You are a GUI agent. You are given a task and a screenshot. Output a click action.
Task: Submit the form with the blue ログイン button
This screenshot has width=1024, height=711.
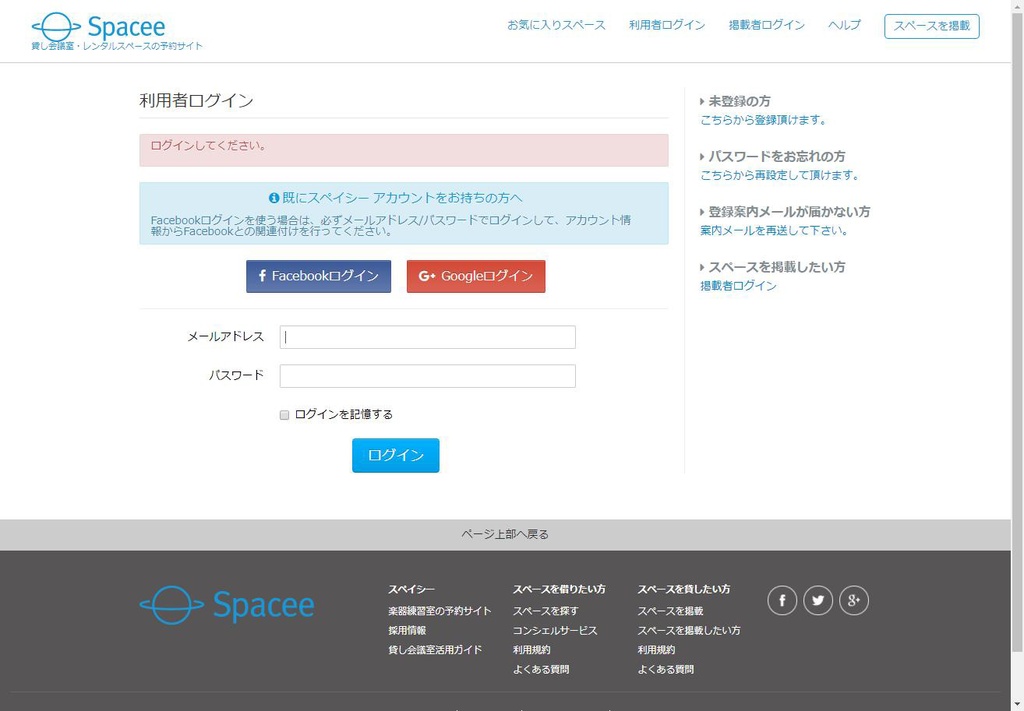coord(396,455)
